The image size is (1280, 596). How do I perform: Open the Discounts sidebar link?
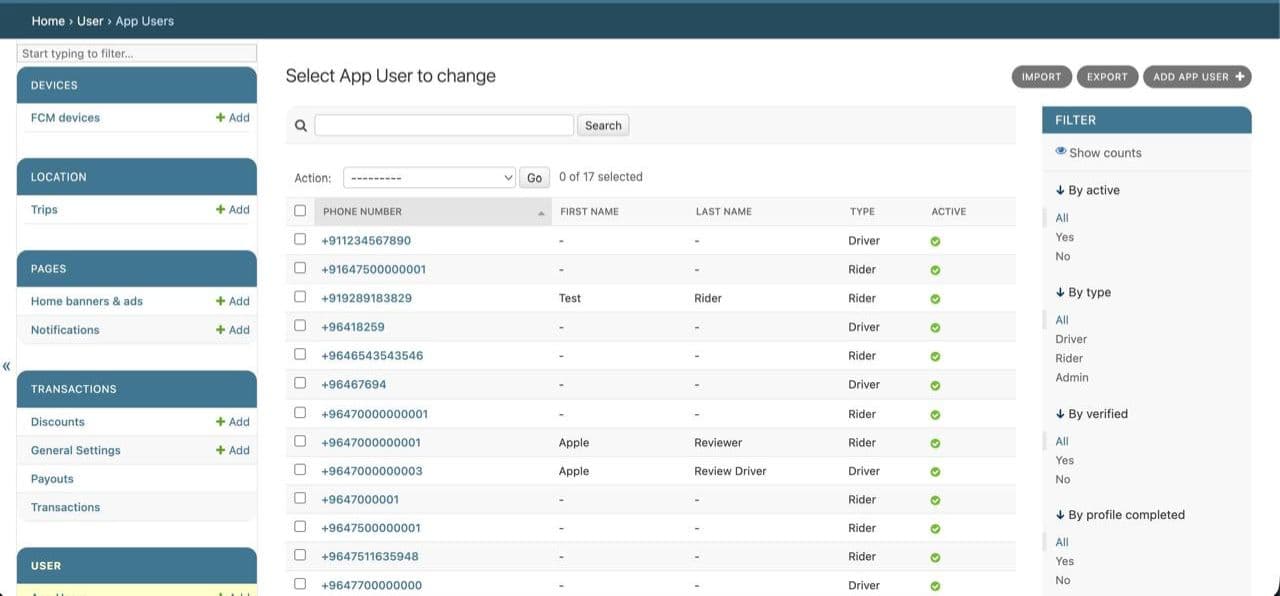(58, 422)
